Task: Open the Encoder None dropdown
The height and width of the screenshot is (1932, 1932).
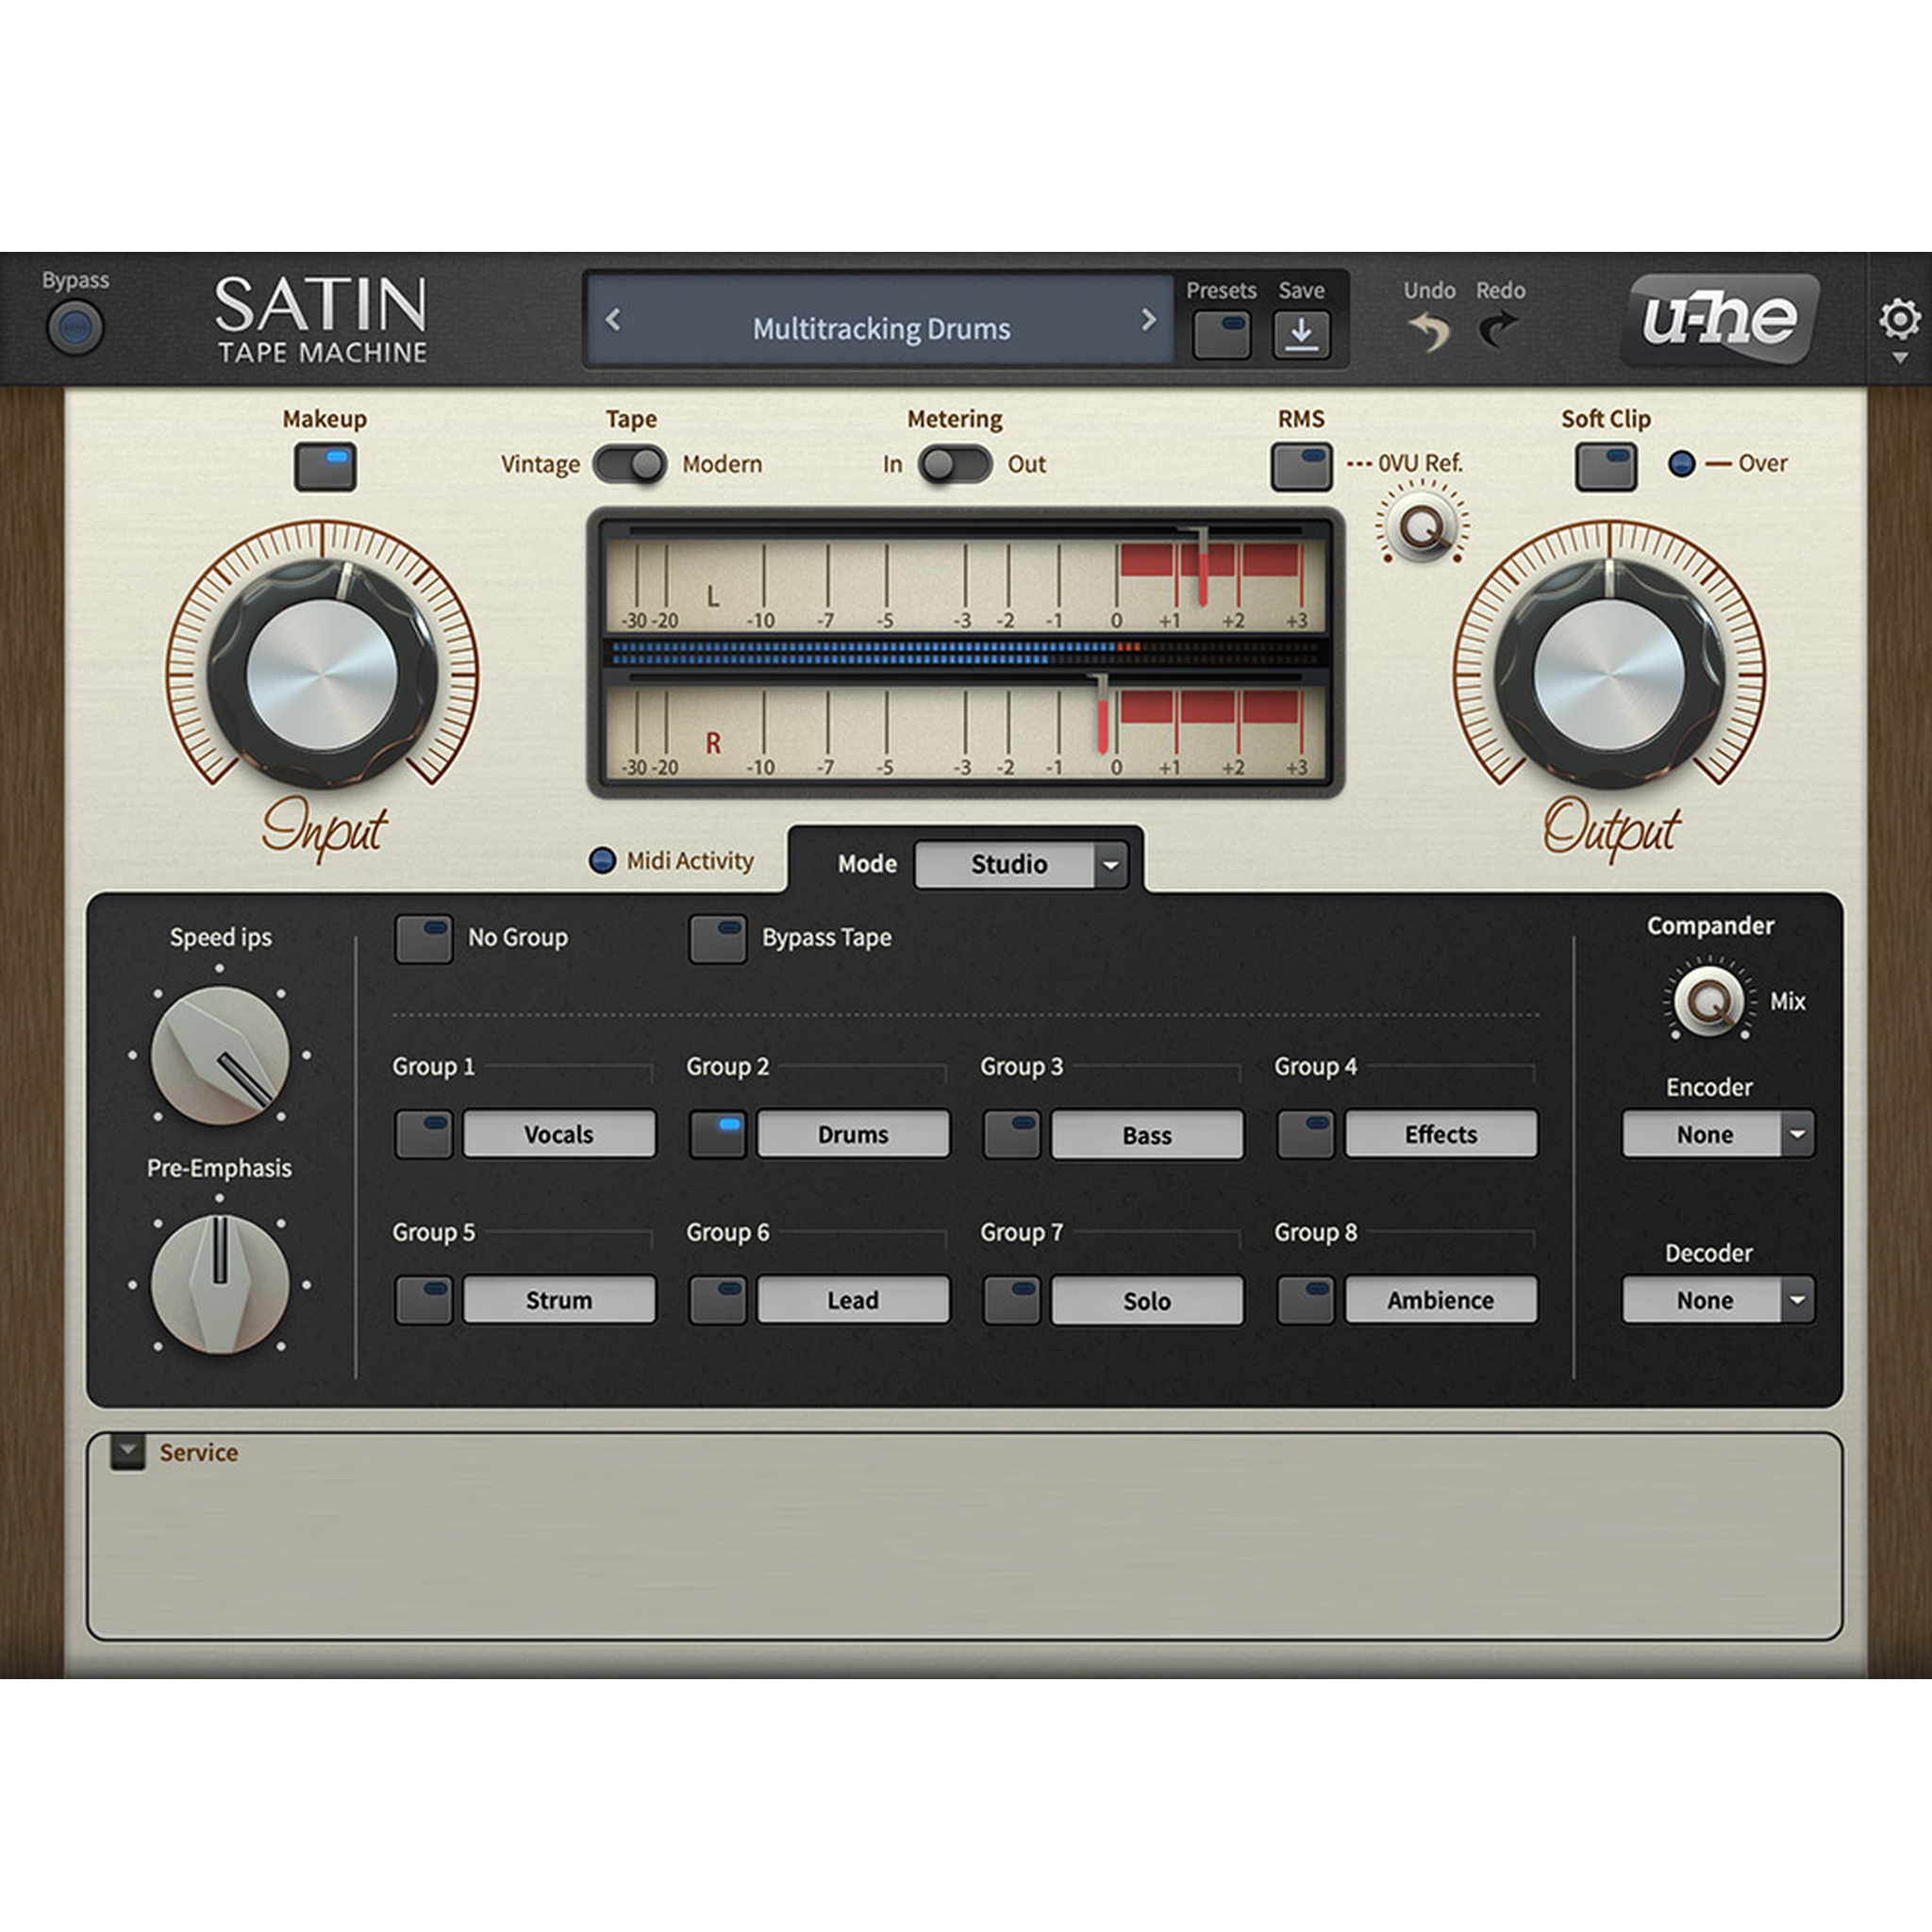Action: pos(1717,1134)
